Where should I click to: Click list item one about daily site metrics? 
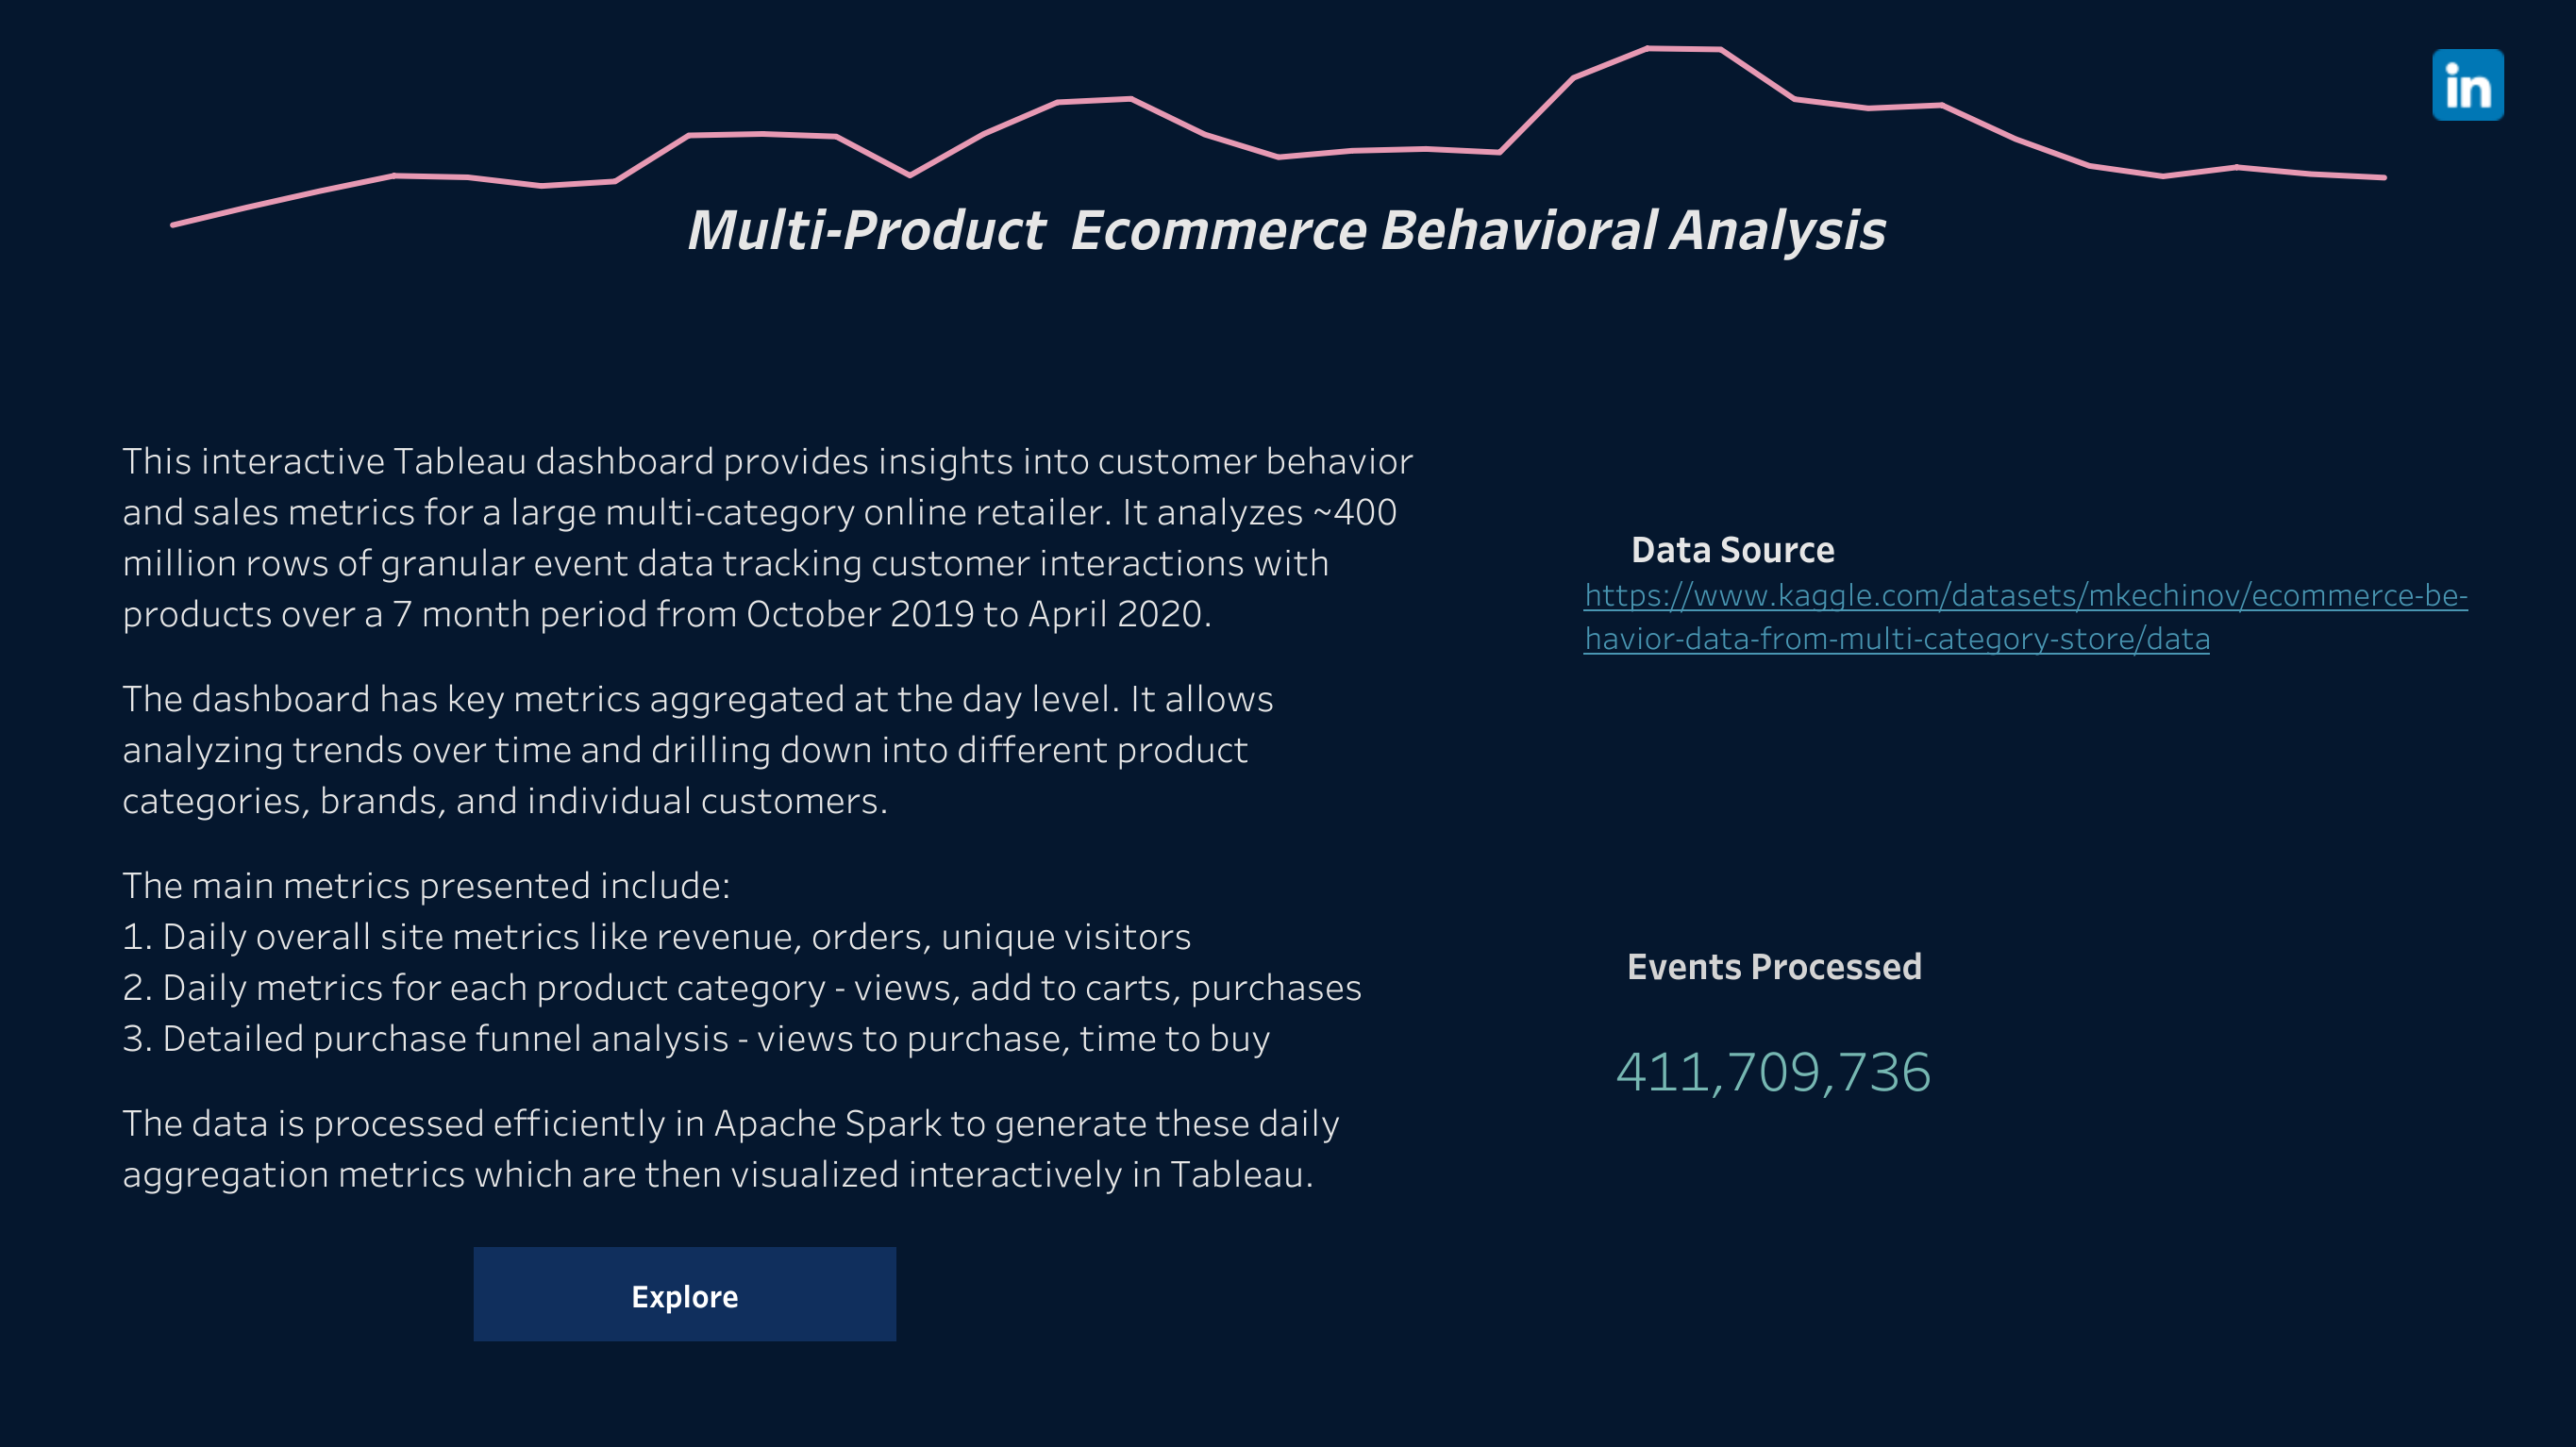click(657, 937)
